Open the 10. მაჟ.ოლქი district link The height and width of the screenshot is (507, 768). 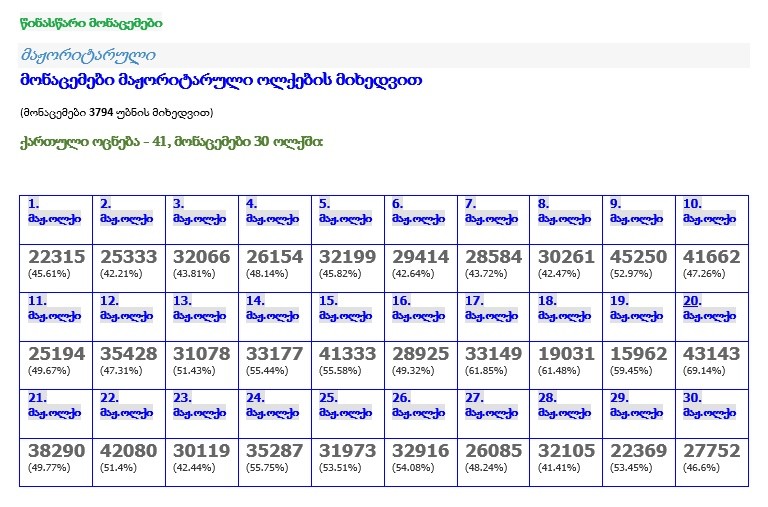pyautogui.click(x=709, y=211)
